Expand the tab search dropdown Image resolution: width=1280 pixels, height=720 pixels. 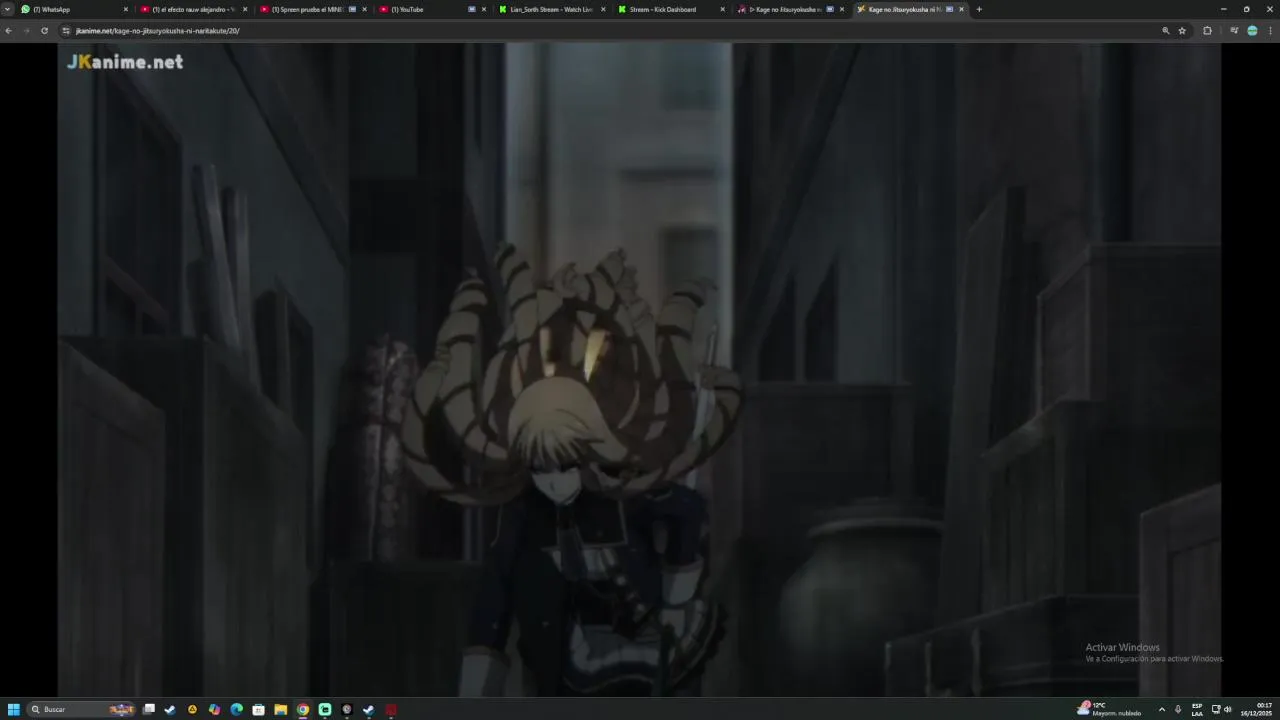[8, 9]
